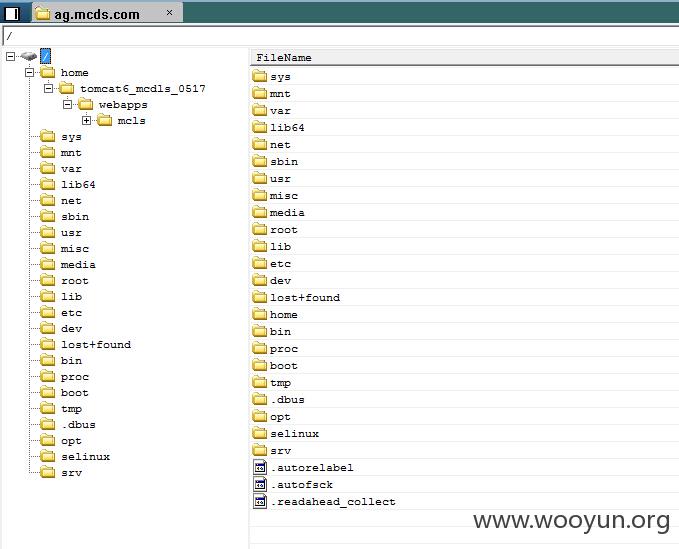Select usr folder icon in tree
The width and height of the screenshot is (679, 549).
coord(48,233)
